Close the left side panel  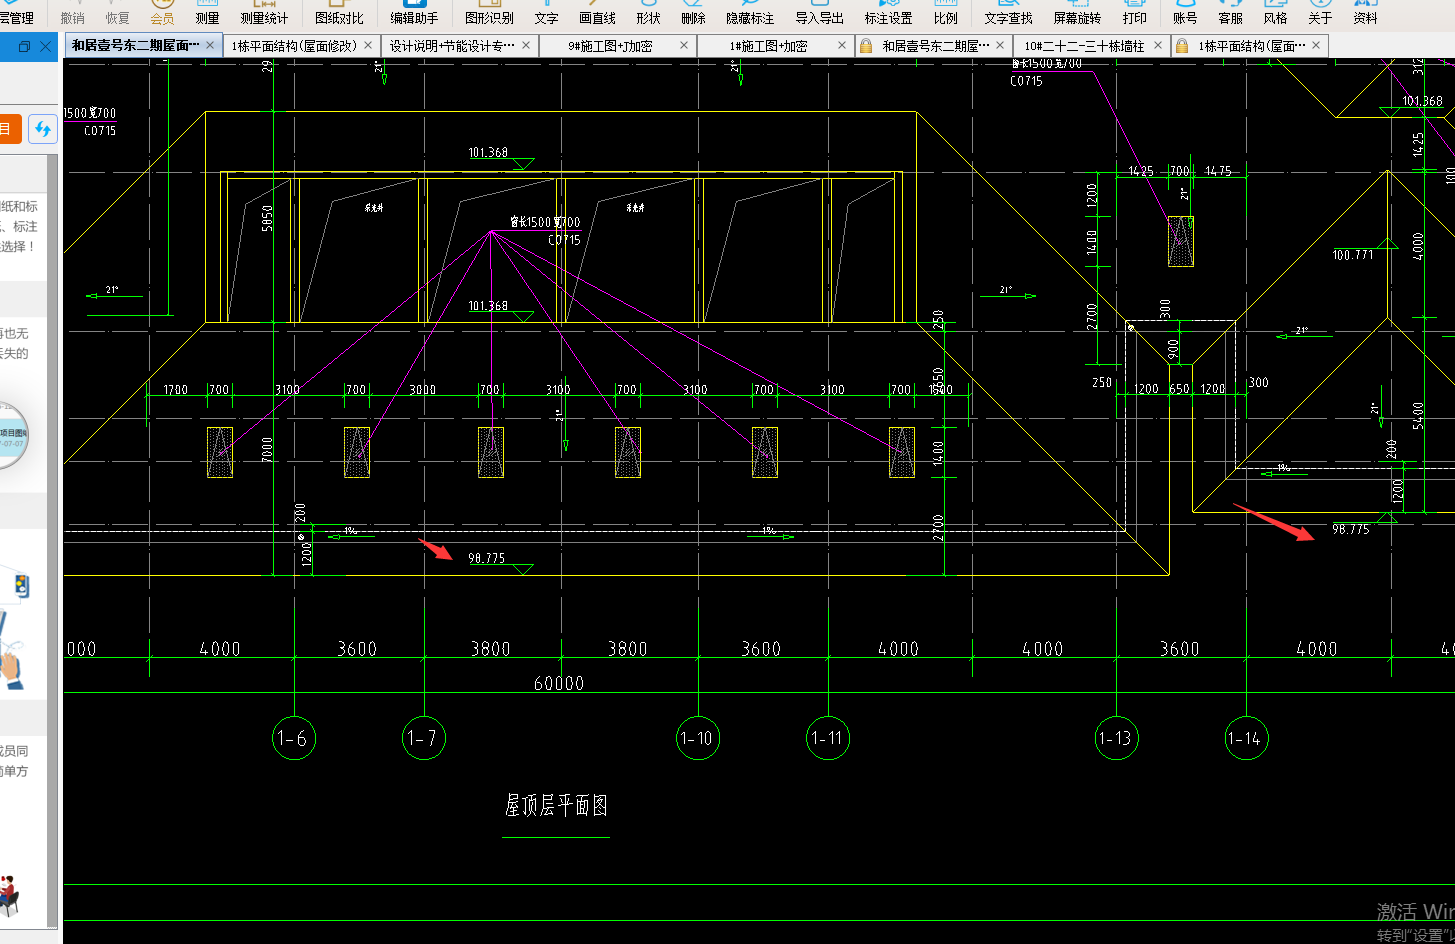click(46, 46)
